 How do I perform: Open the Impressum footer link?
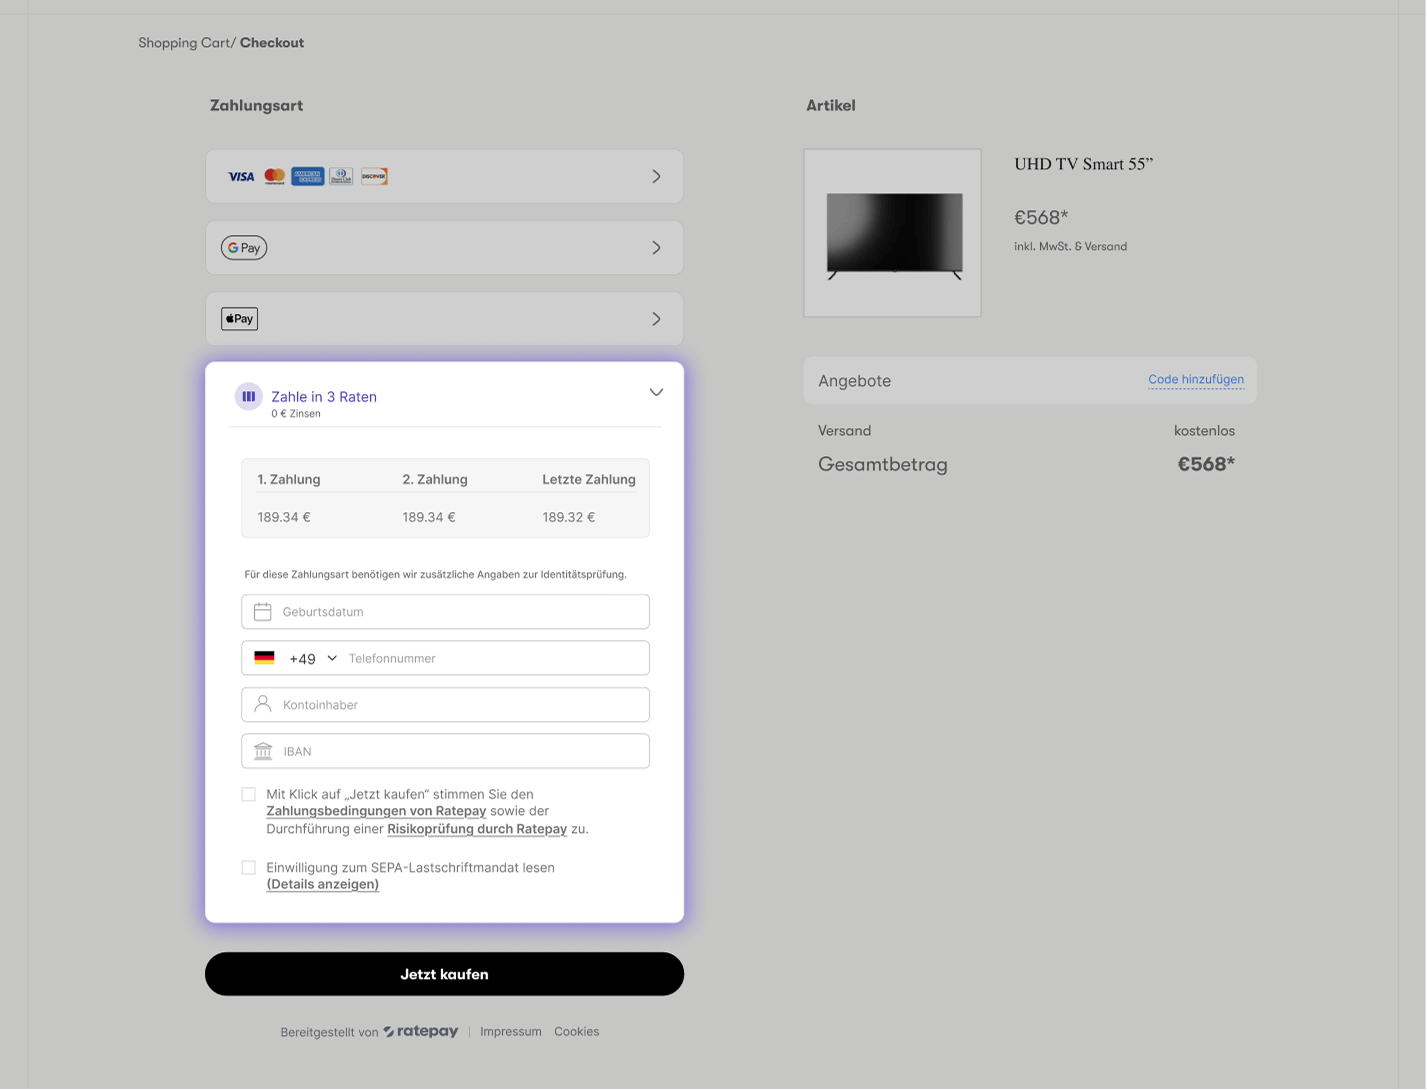tap(510, 1032)
